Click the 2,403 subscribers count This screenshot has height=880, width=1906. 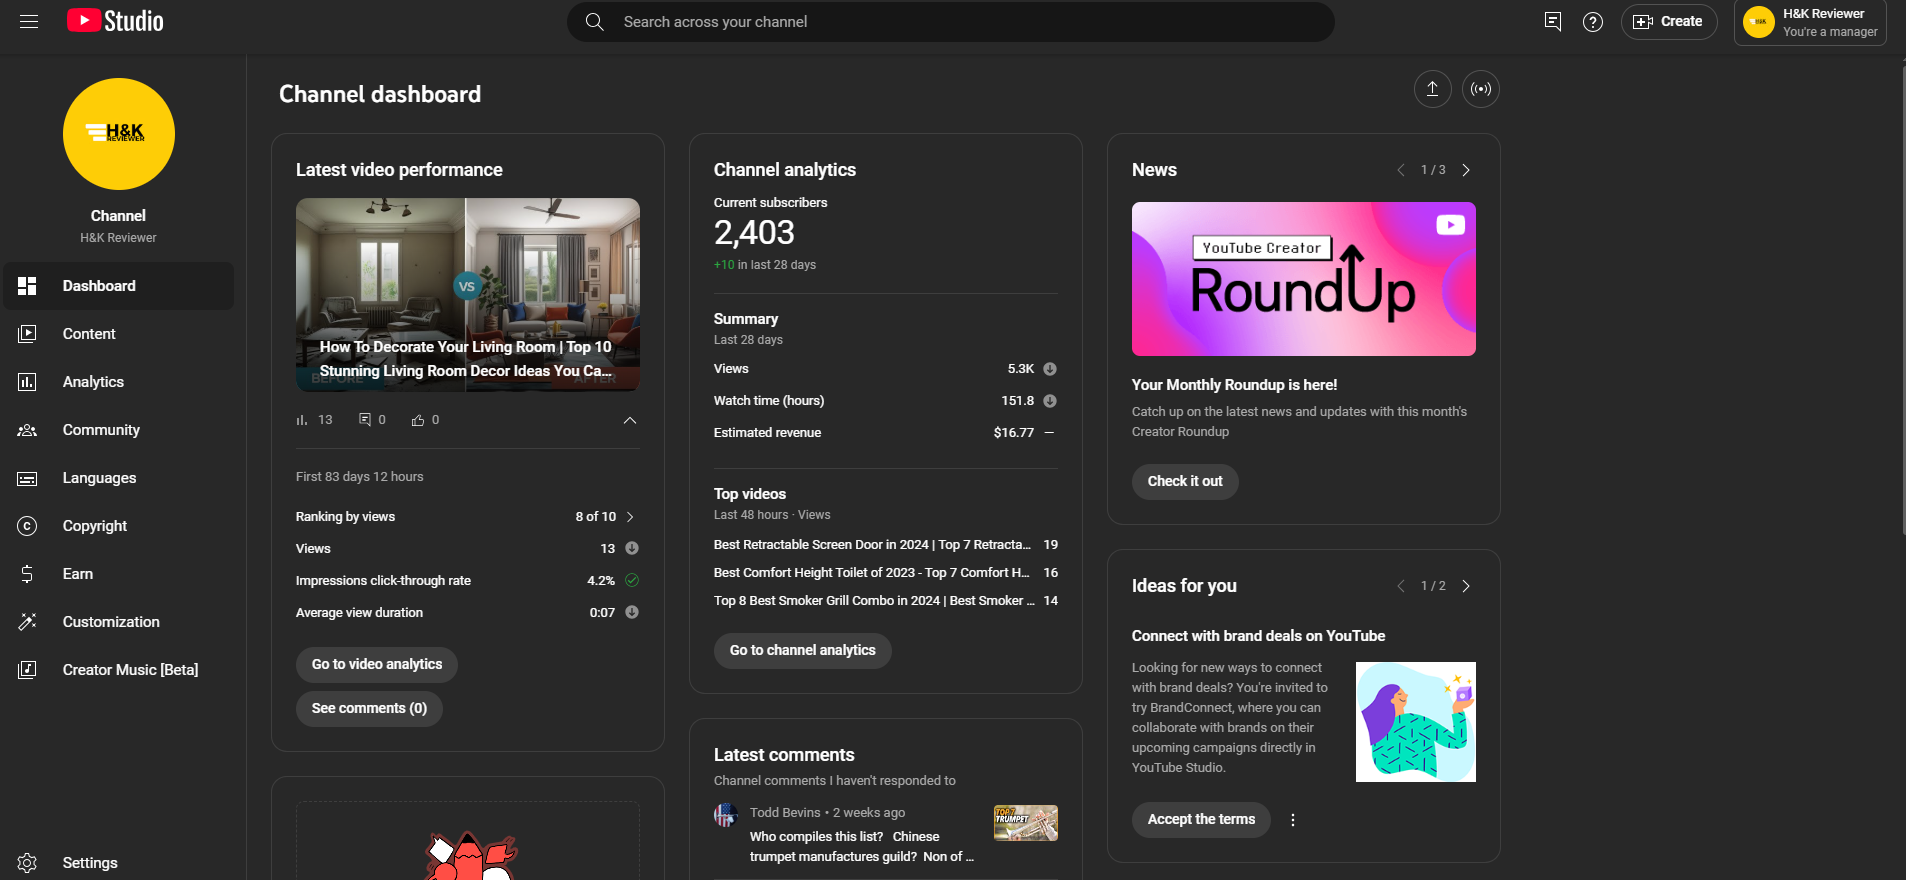pos(754,233)
